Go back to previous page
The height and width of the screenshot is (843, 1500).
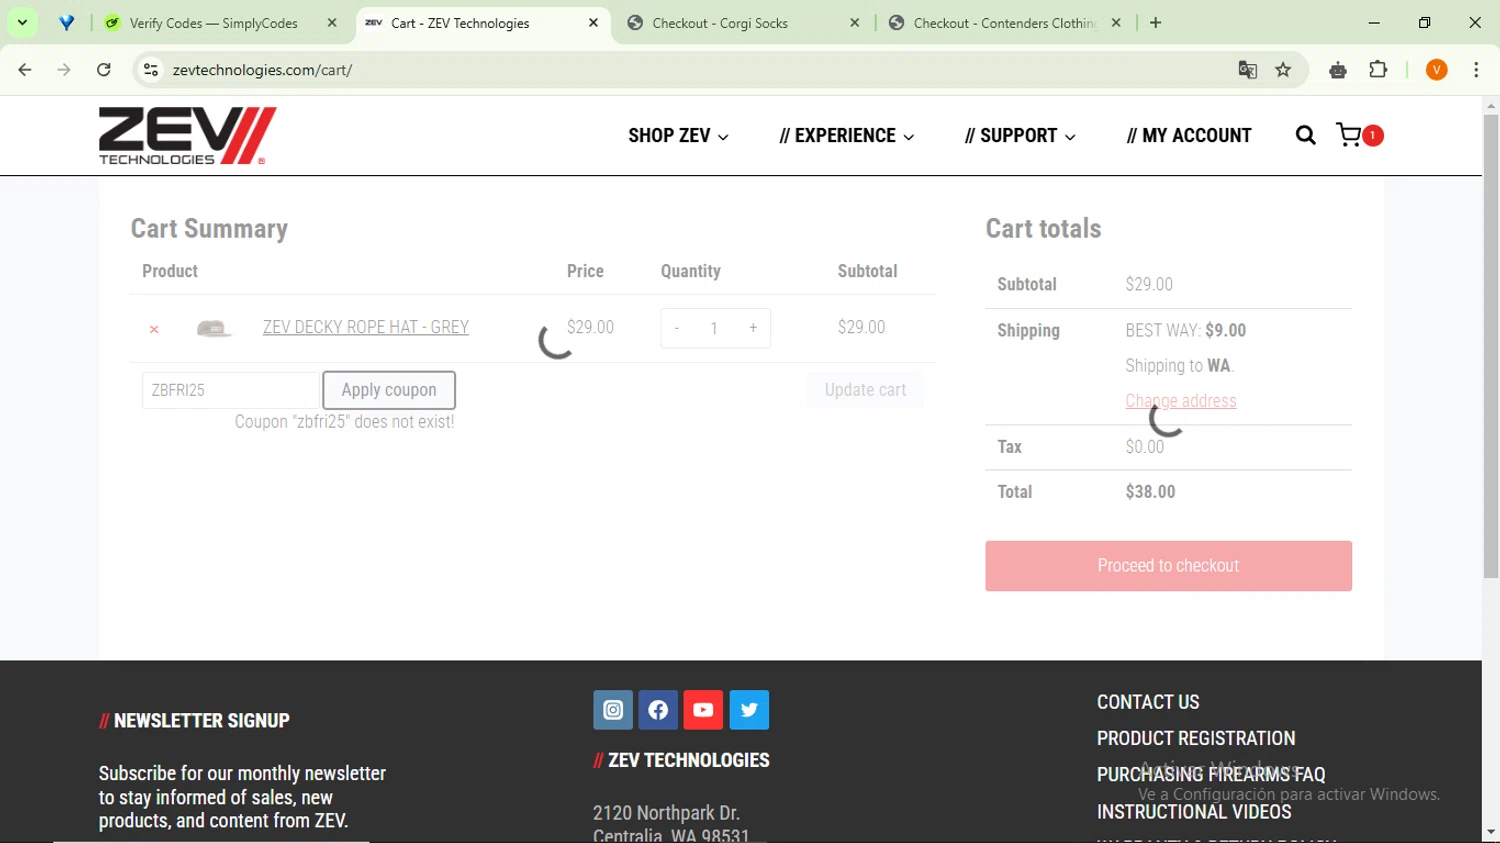[25, 70]
